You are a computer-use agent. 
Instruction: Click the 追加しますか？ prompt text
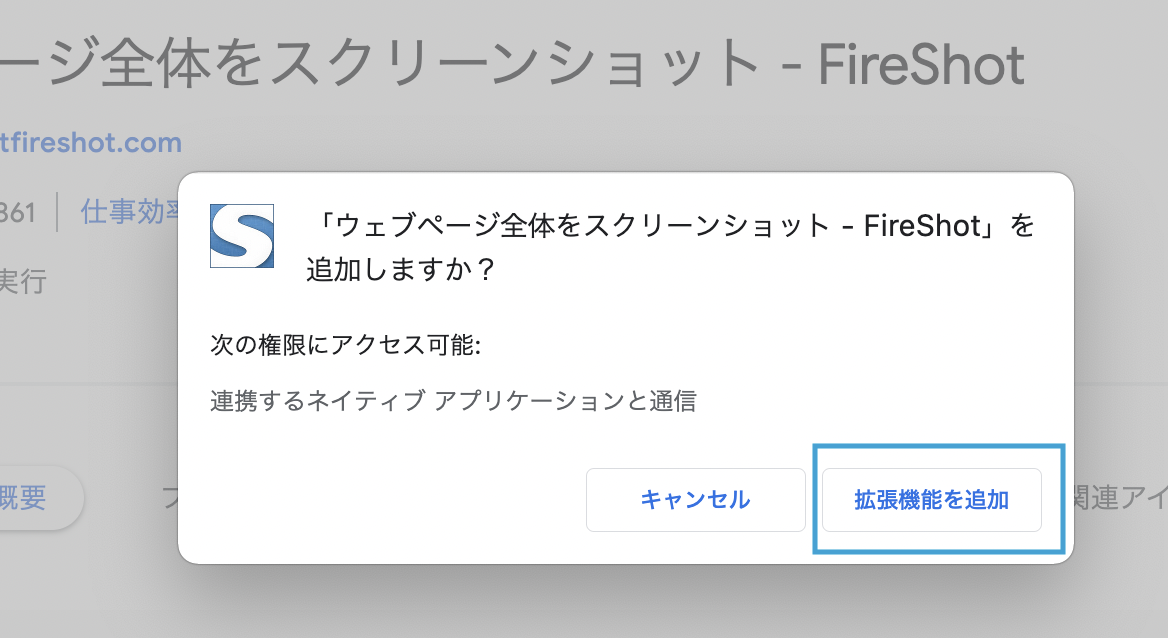coord(401,270)
